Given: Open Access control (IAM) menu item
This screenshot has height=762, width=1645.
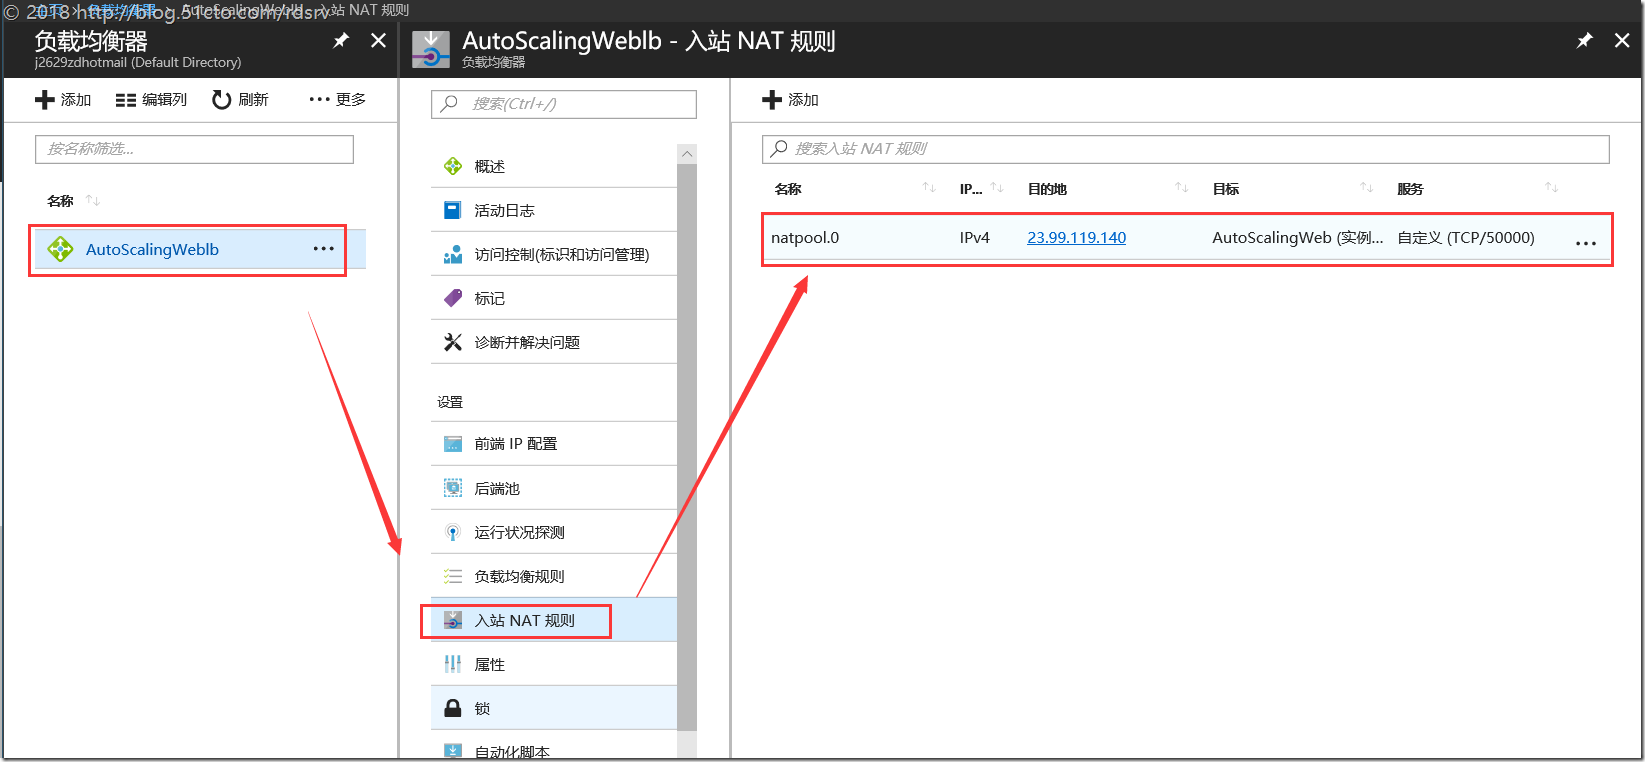Looking at the screenshot, I should click(x=554, y=254).
